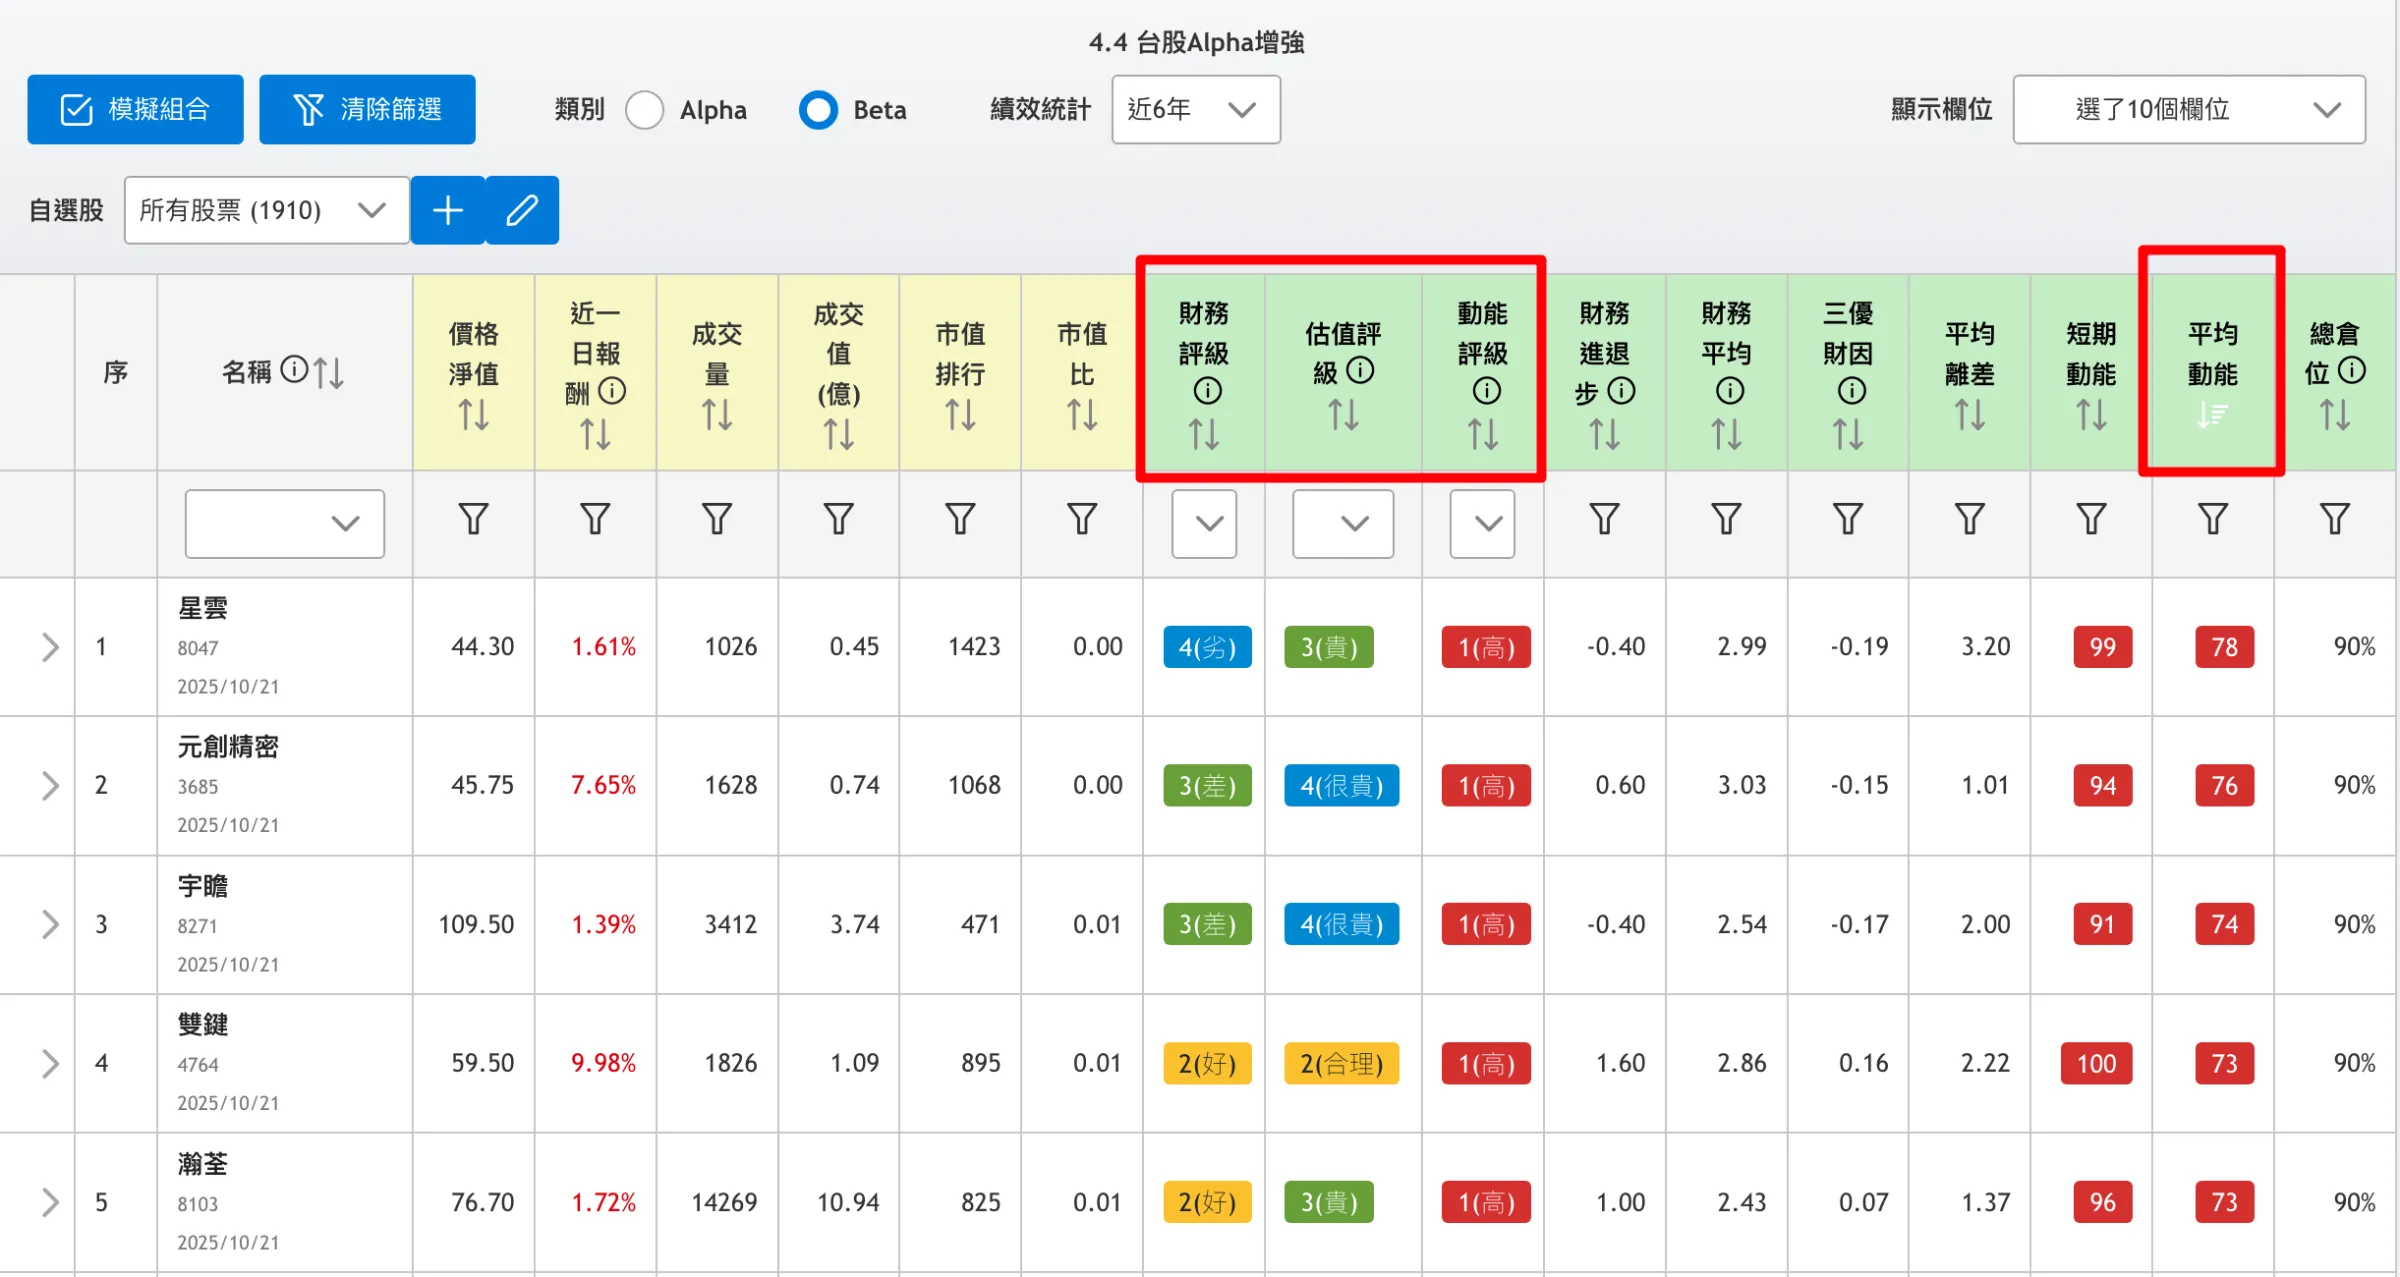Toggle descending sort on 平均動能
Viewport: 2400px width, 1277px height.
2212,414
